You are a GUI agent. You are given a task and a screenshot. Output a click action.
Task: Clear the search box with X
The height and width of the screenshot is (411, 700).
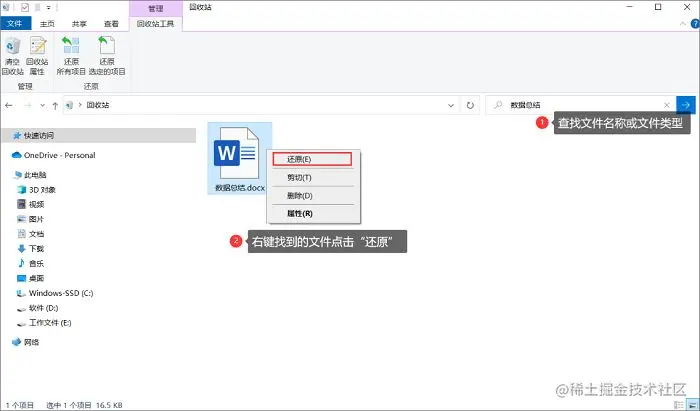[667, 105]
